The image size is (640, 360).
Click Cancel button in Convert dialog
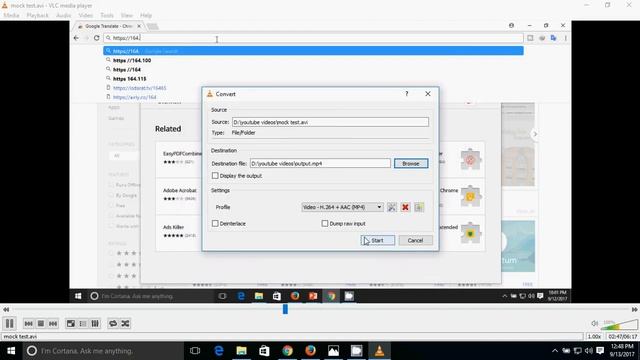coord(415,240)
